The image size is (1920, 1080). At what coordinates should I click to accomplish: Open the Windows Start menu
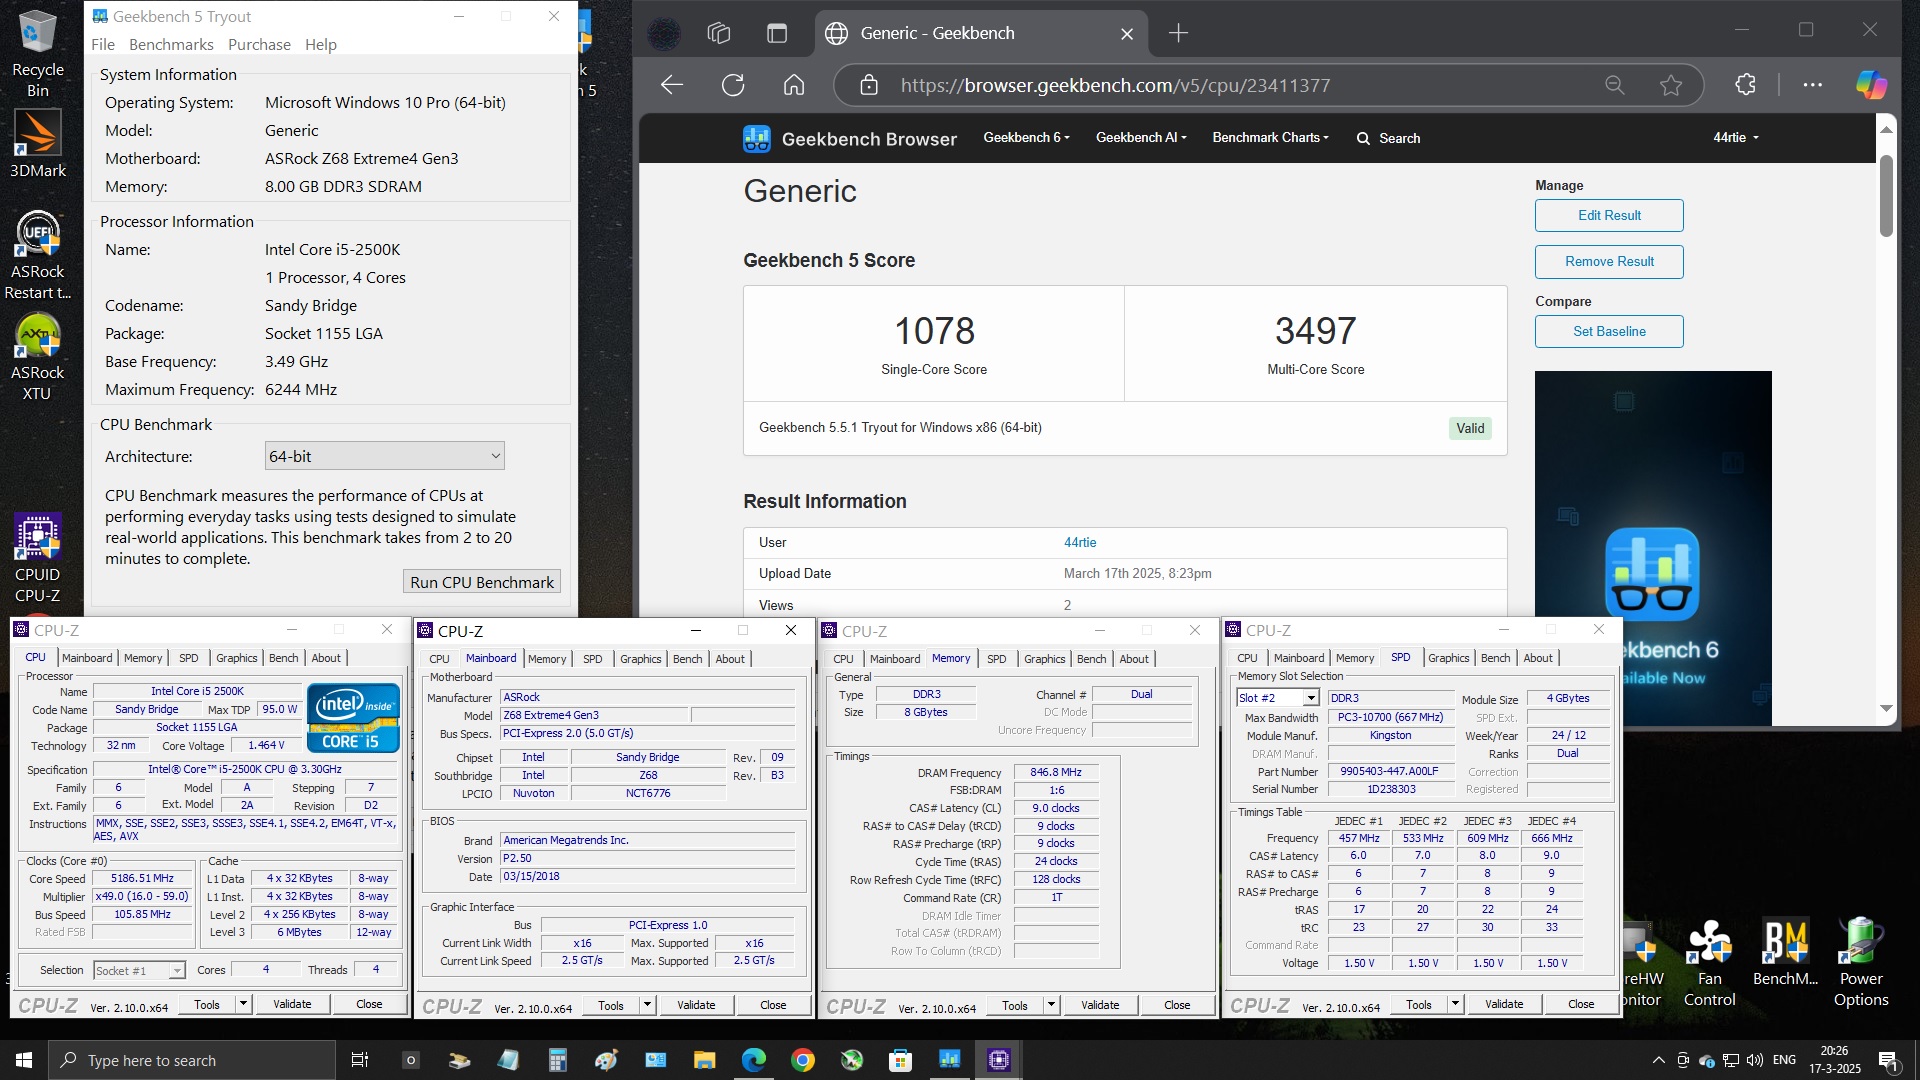(x=24, y=1060)
